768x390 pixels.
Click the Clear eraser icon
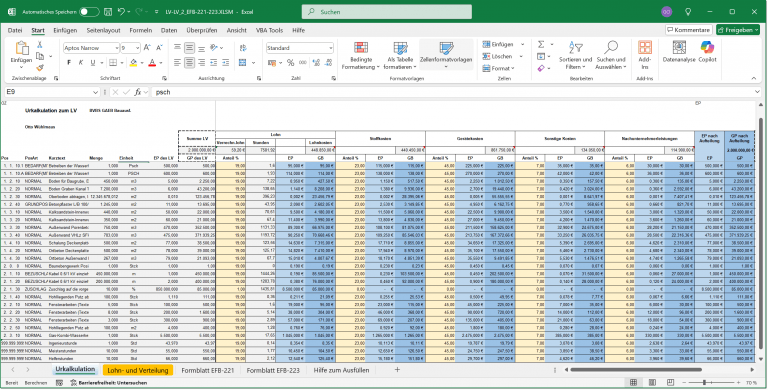click(541, 69)
